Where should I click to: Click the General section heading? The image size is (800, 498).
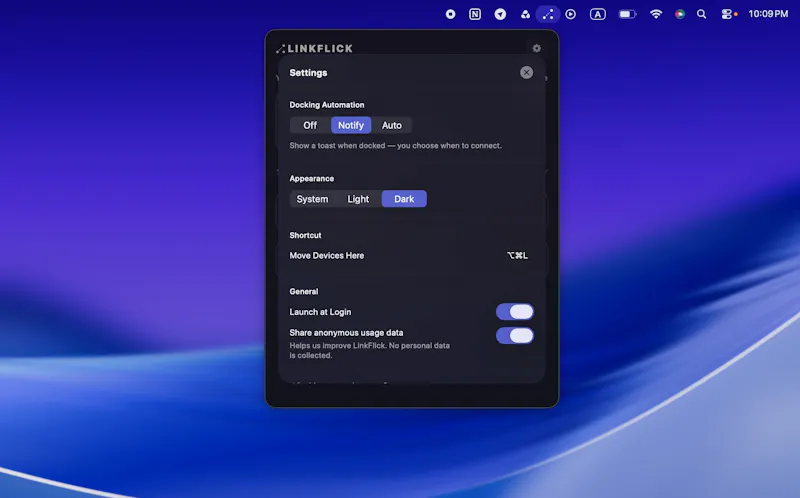click(304, 291)
